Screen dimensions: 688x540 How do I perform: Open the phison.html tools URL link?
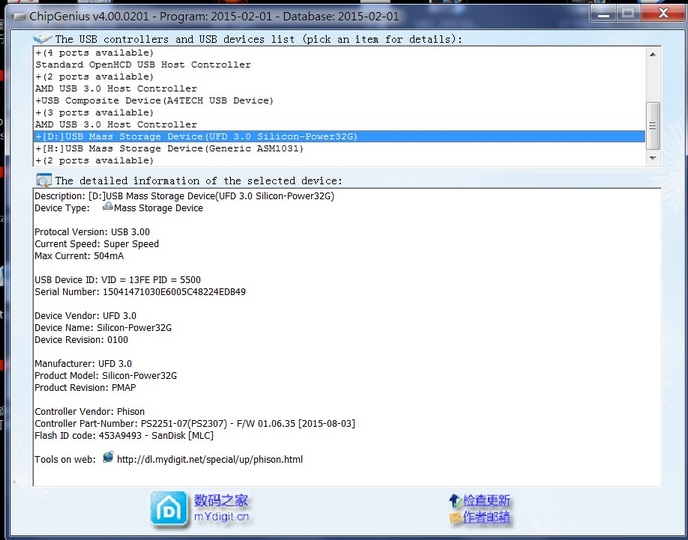click(210, 459)
